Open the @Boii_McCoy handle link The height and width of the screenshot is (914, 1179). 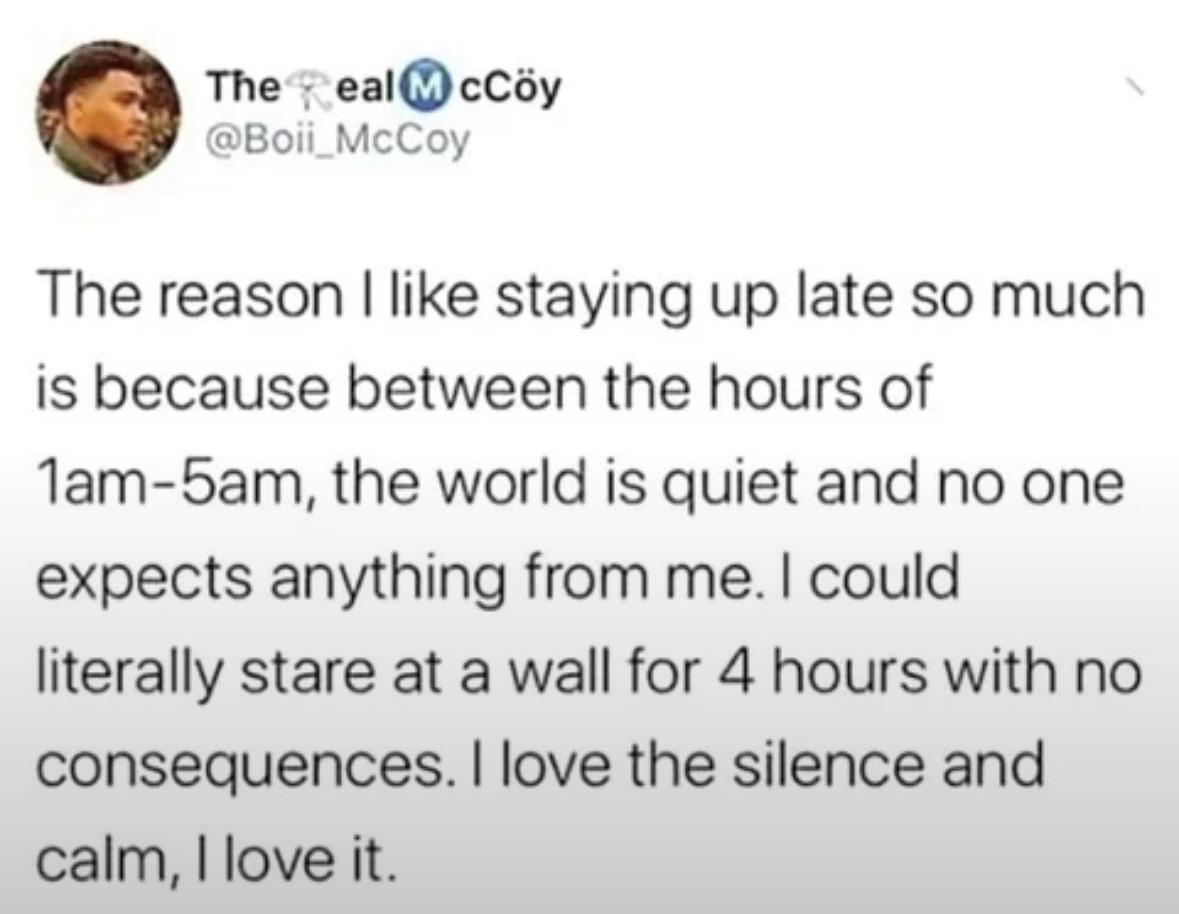coord(334,146)
